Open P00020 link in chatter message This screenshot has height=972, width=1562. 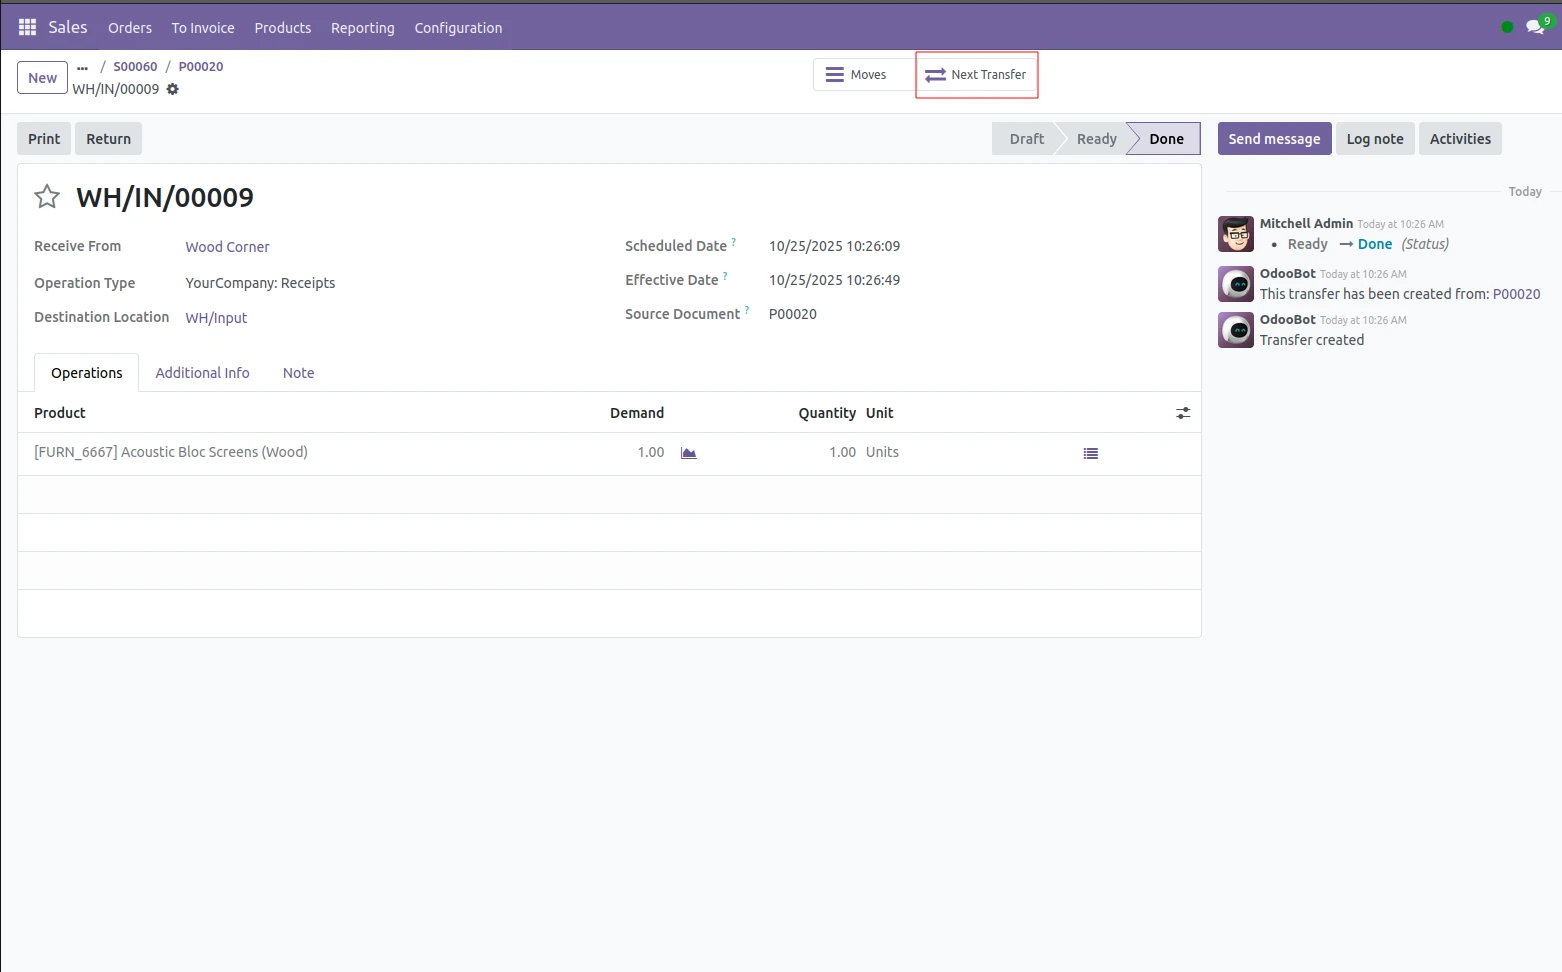pos(1516,294)
